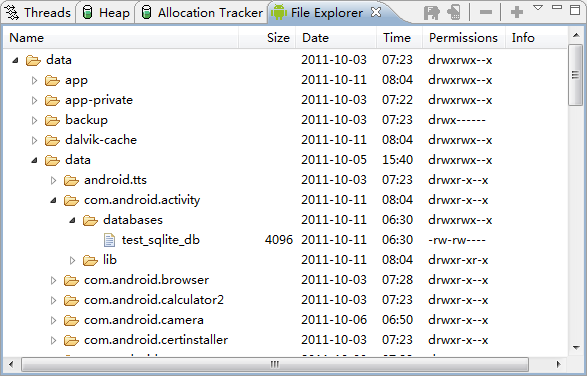Expand the dalvik-cache folder

click(x=34, y=140)
